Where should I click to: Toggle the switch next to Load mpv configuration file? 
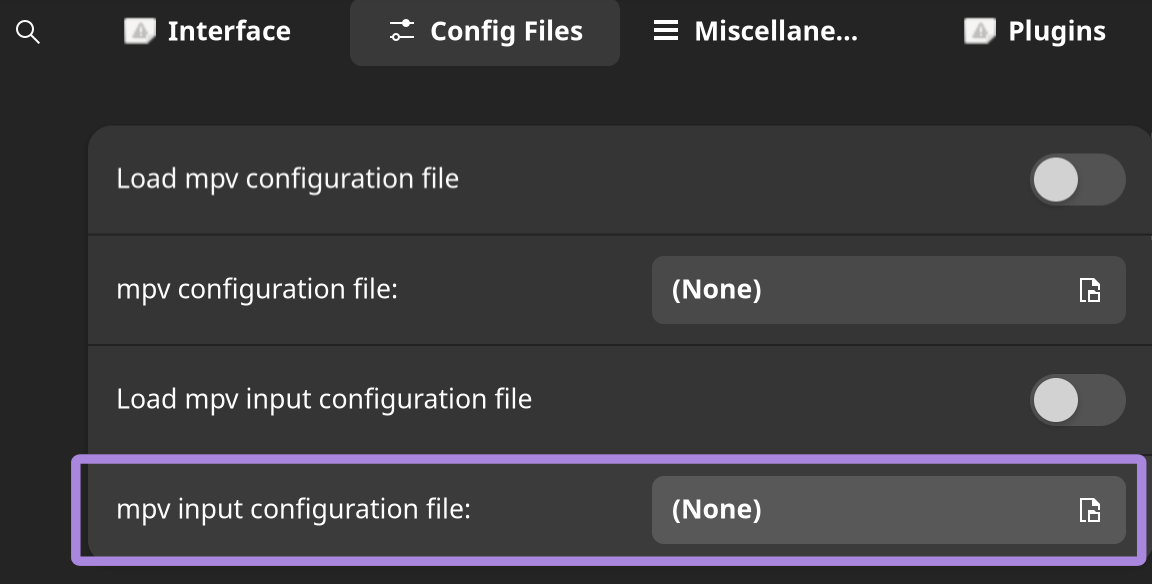(1077, 179)
